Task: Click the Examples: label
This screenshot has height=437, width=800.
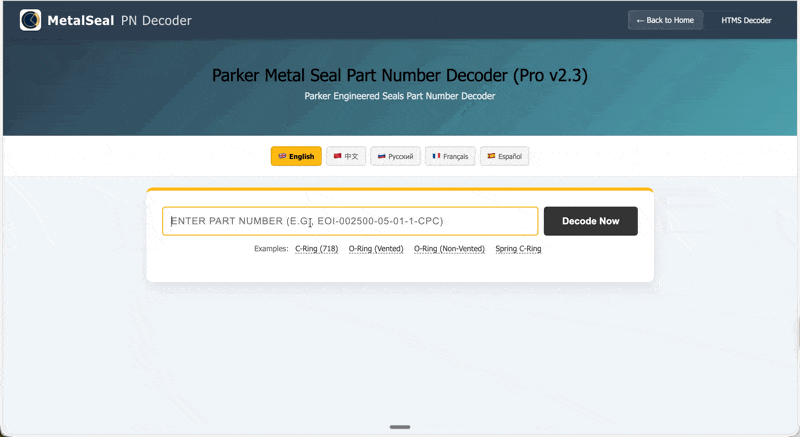Action: (x=271, y=249)
